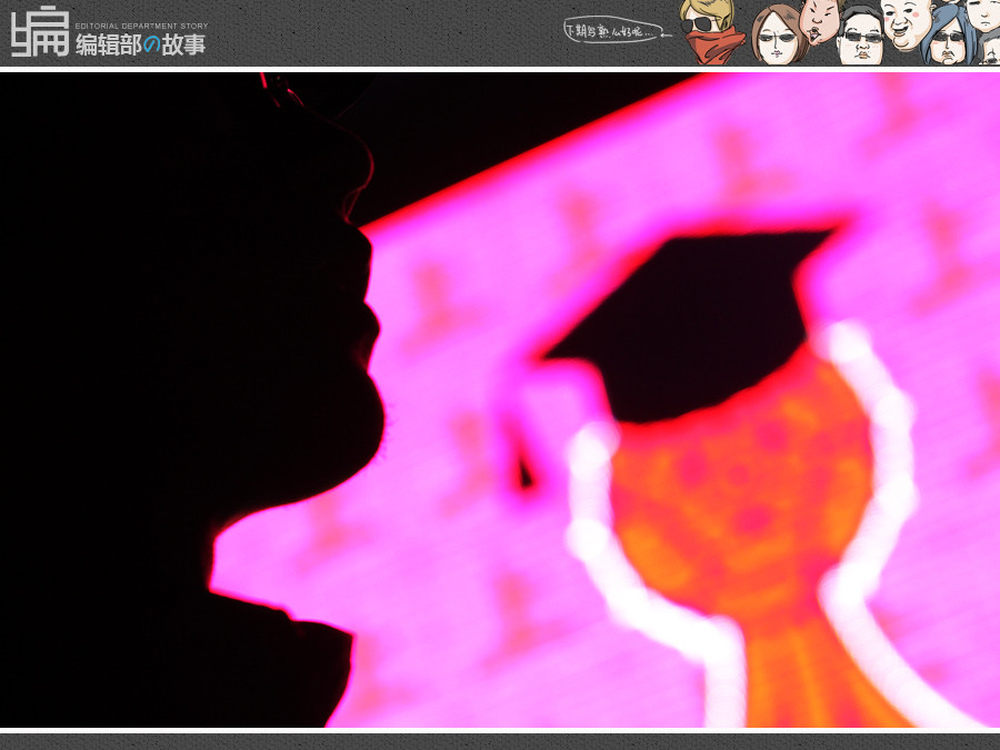
Task: Click the EDITORIAL DEPARTMENT STORY subtitle
Action: pyautogui.click(x=142, y=26)
